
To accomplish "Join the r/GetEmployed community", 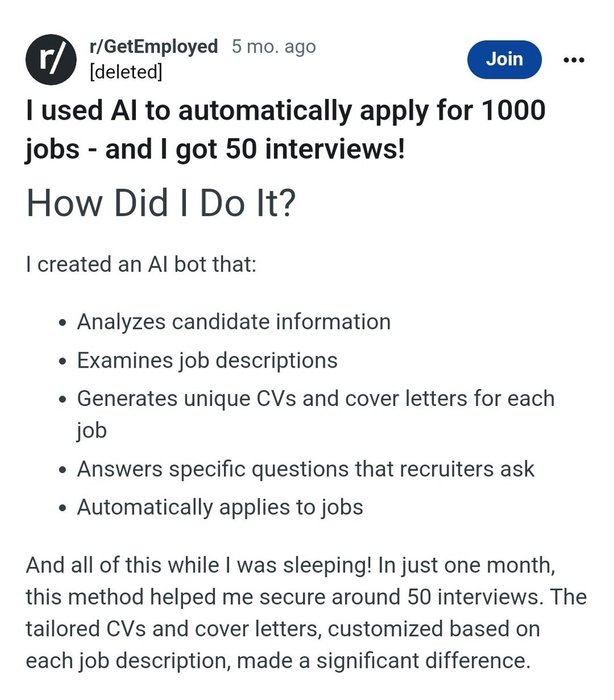I will click(x=504, y=59).
